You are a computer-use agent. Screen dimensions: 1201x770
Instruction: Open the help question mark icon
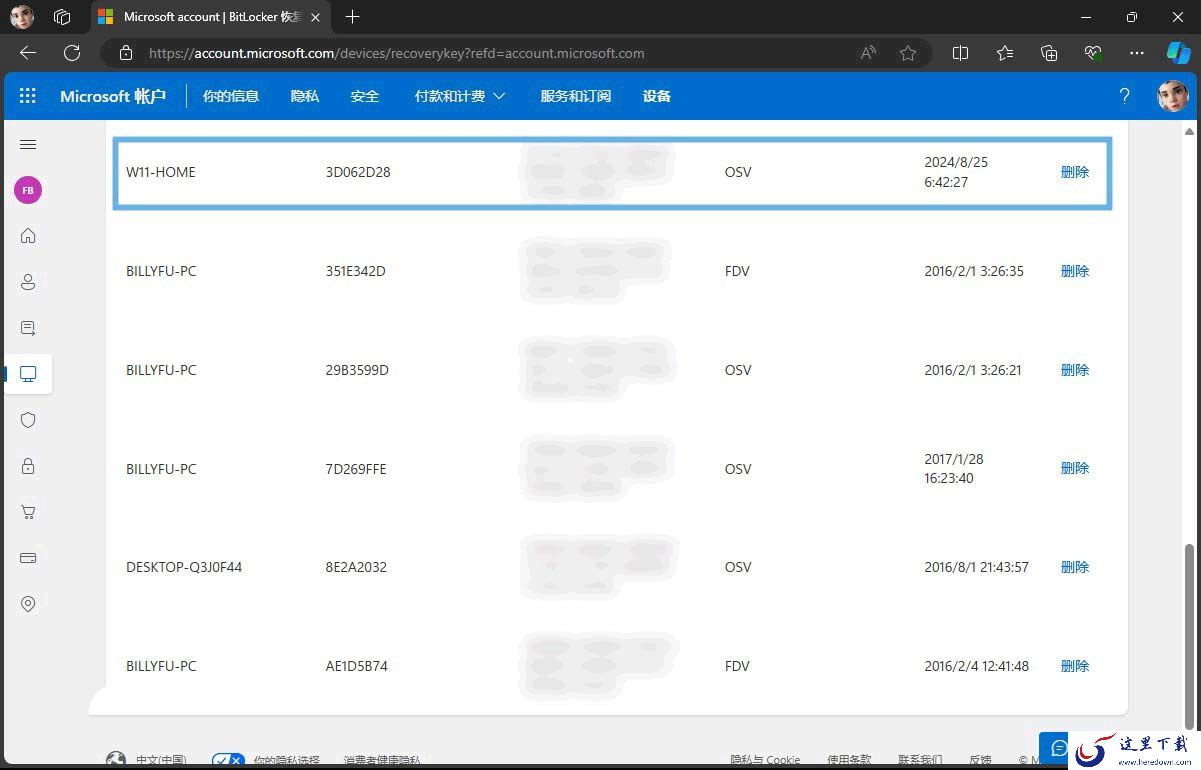[1125, 96]
